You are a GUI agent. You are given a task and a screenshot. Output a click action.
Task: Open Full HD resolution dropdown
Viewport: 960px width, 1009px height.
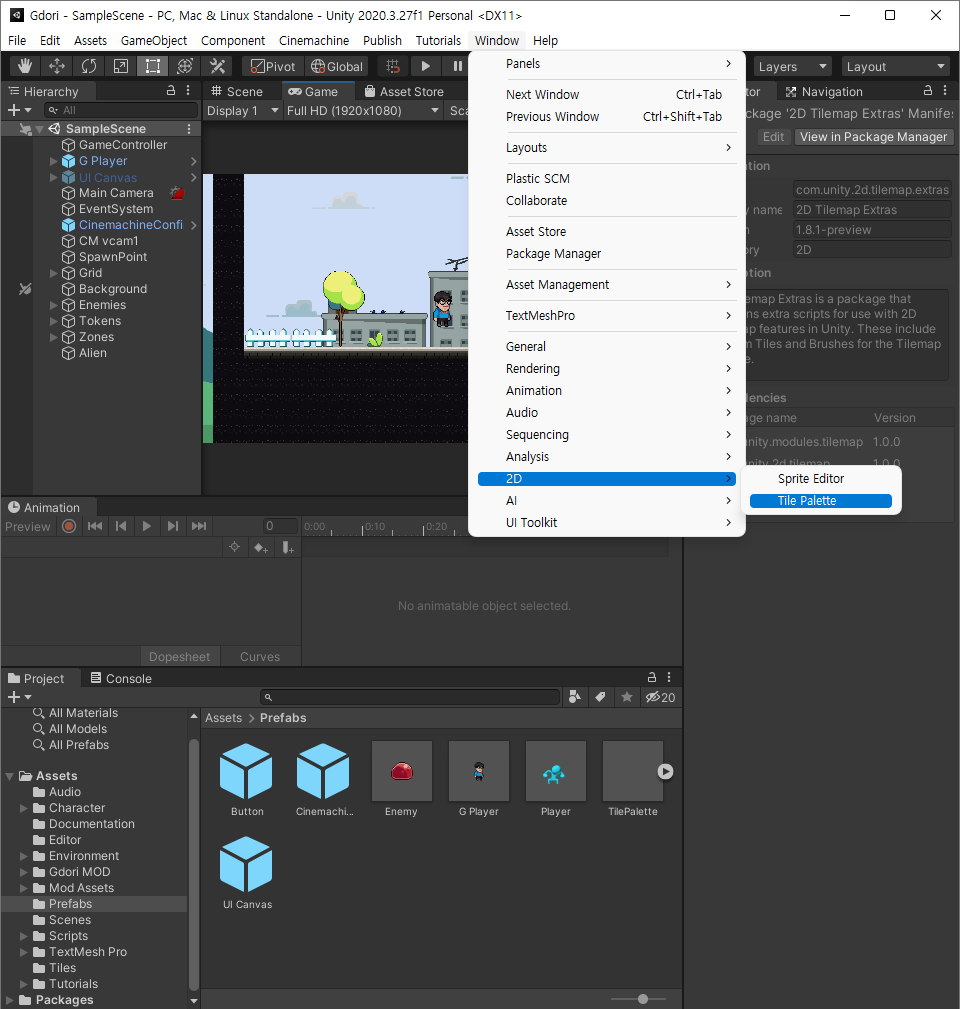tap(363, 111)
